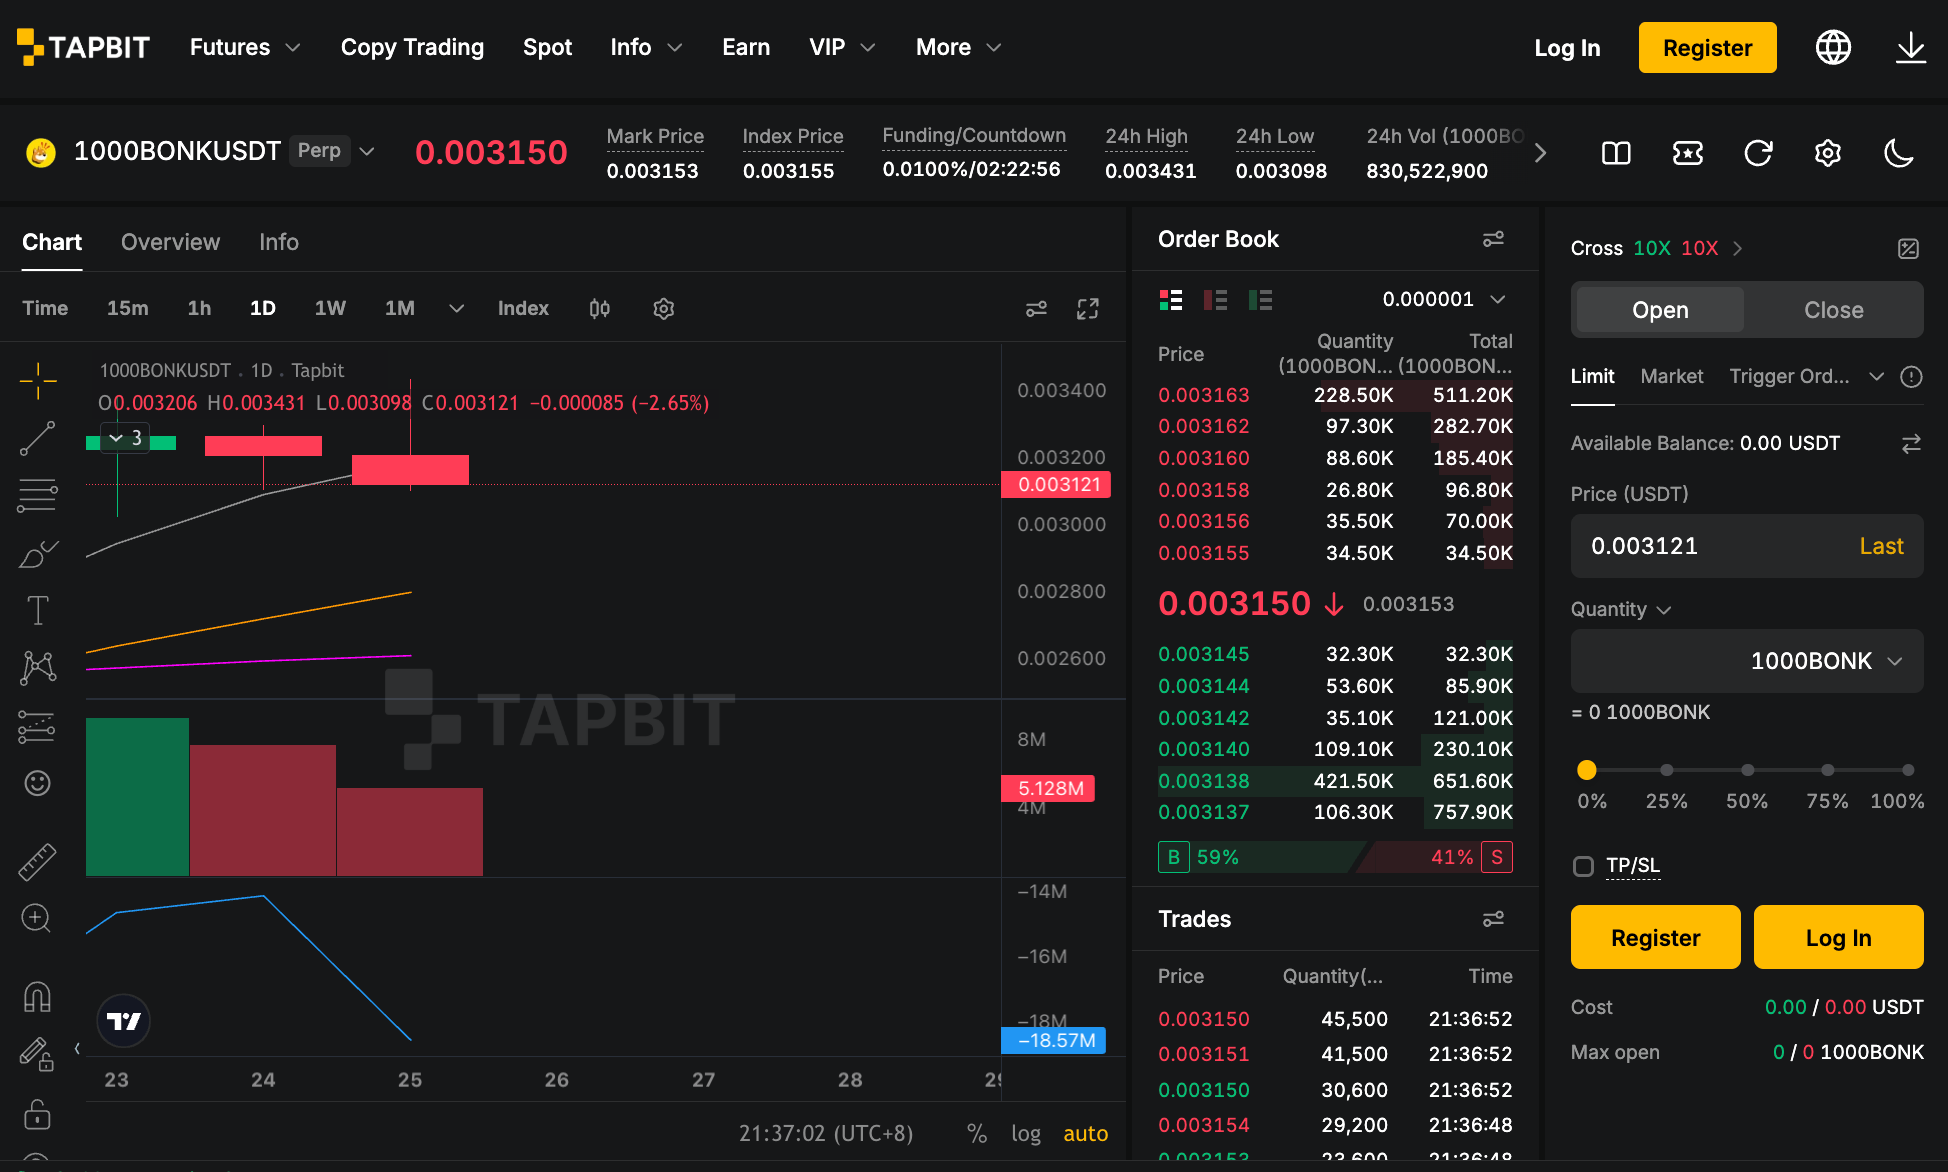Open the forecasting and measurement tool
This screenshot has width=1948, height=1172.
click(x=38, y=726)
